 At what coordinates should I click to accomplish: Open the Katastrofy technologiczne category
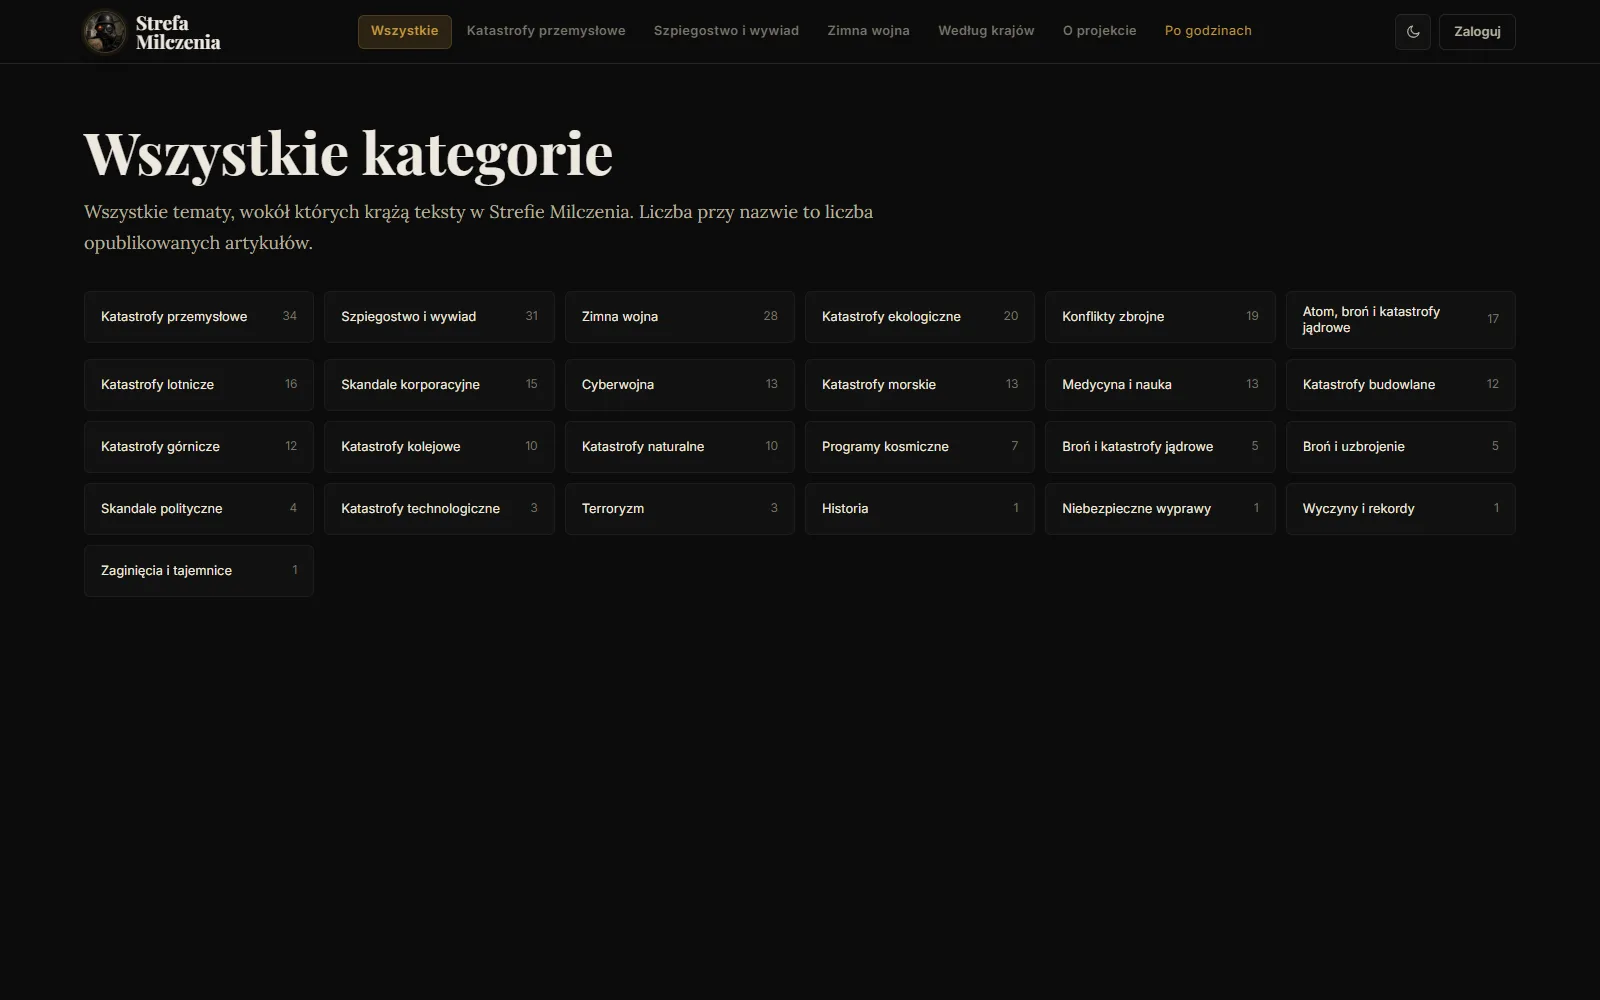(x=439, y=509)
